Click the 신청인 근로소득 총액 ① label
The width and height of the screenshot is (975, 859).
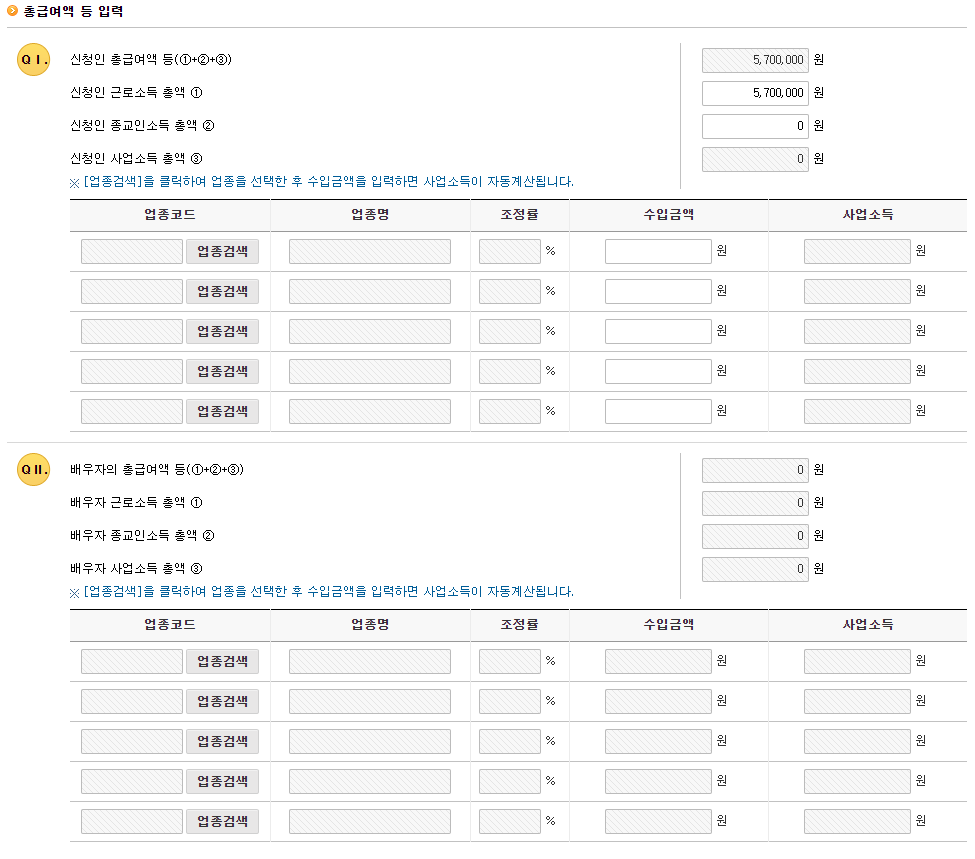coord(136,93)
